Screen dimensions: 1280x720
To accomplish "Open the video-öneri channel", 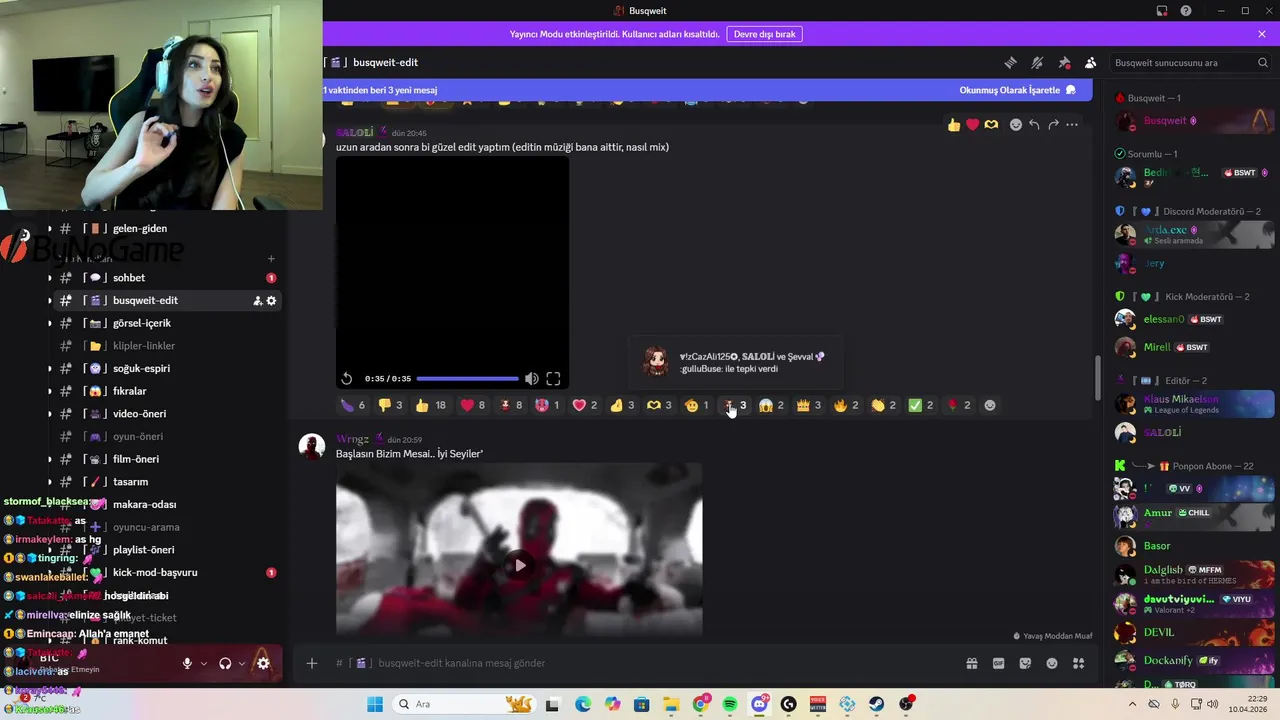I will 139,414.
